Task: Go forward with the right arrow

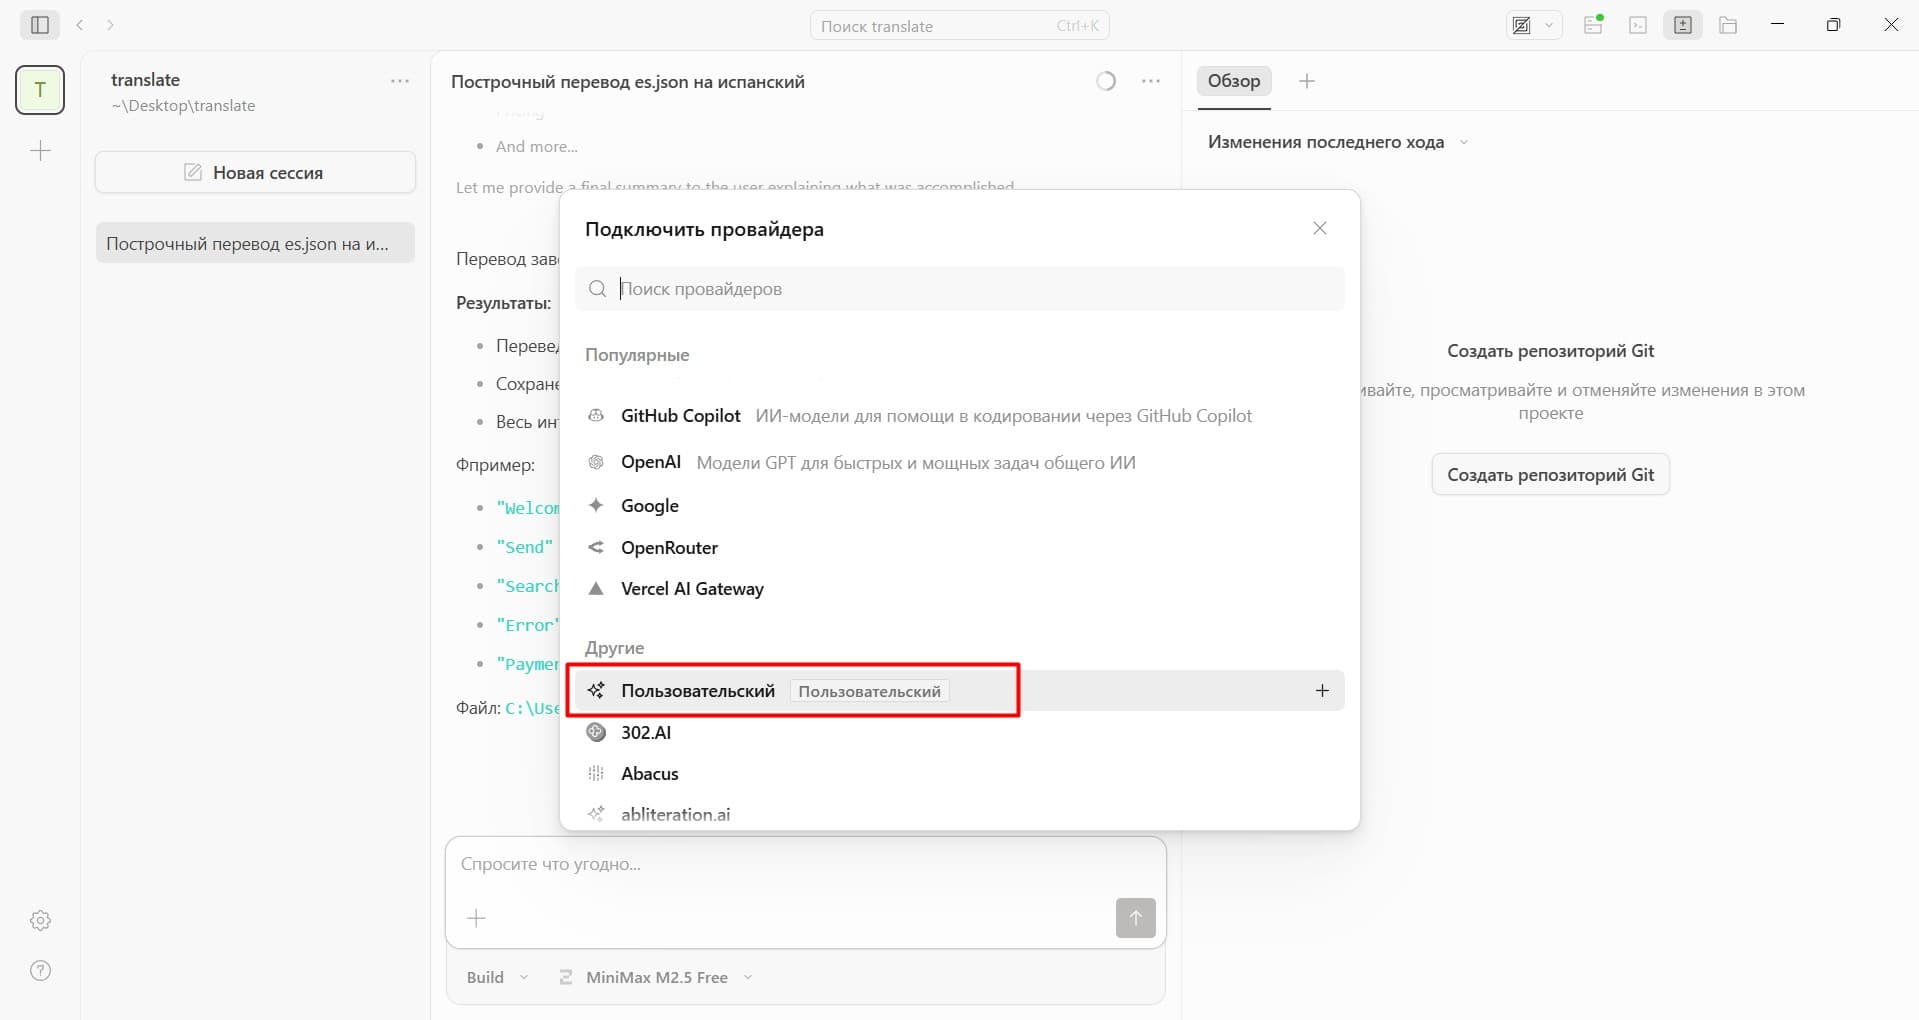Action: pyautogui.click(x=110, y=25)
